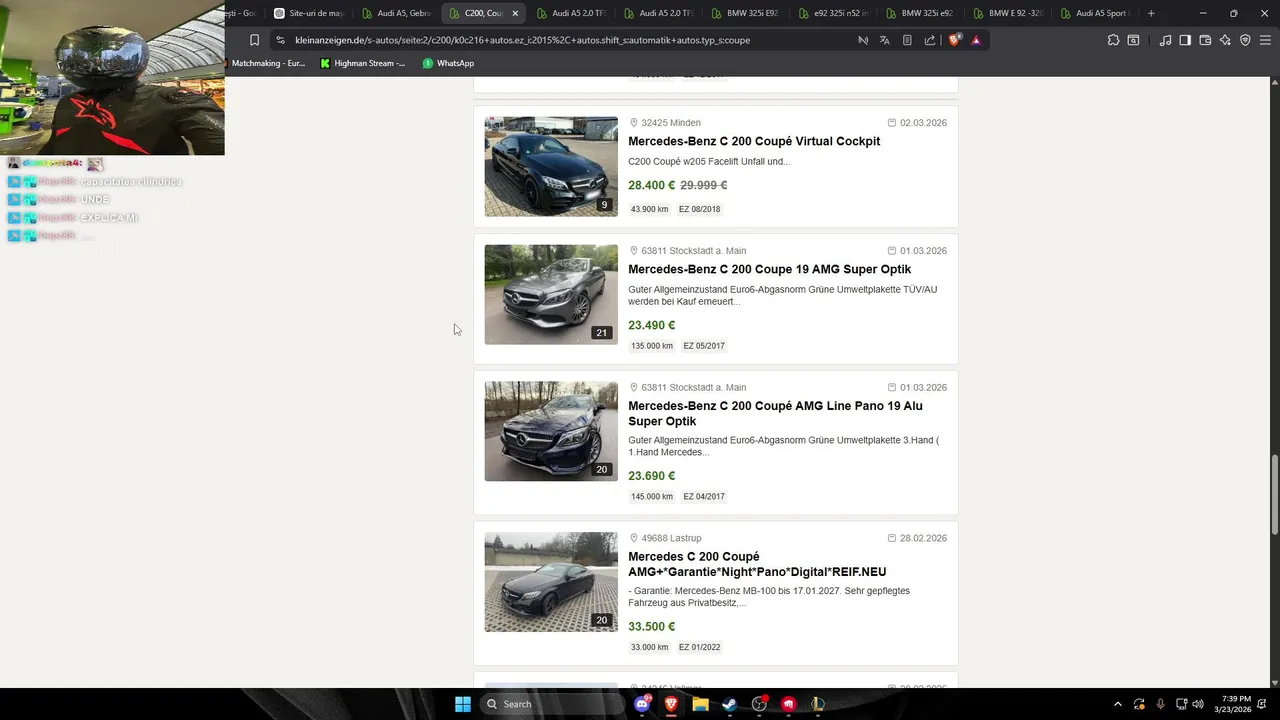
Task: Click thumbnail of Lastrup coupe in snow
Action: [551, 582]
